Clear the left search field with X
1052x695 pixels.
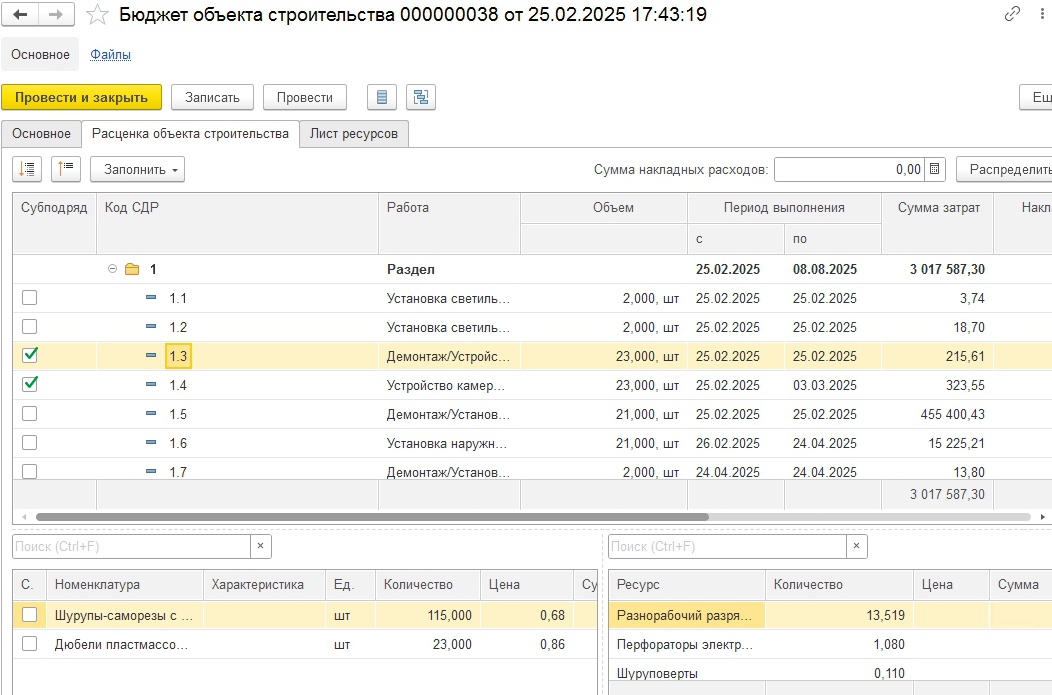(260, 546)
